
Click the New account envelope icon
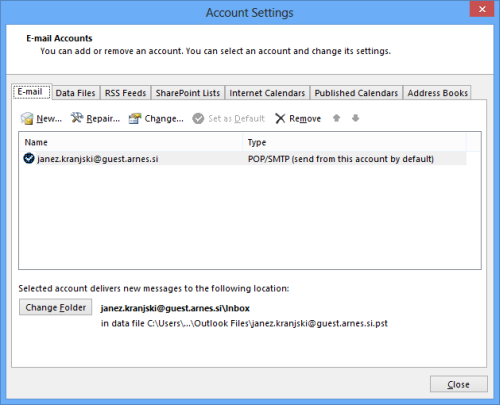click(x=27, y=118)
